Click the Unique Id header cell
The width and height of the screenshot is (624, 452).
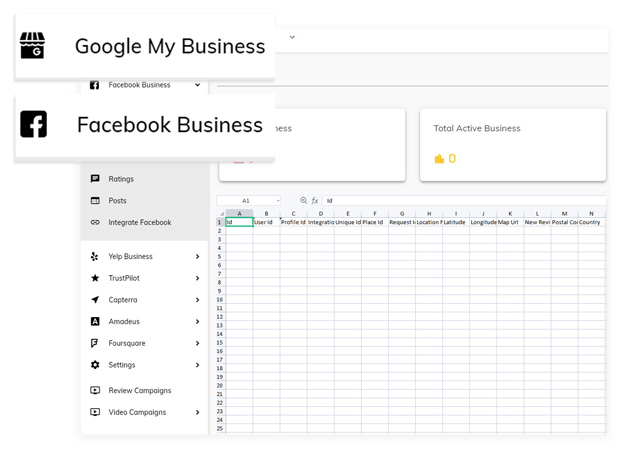(347, 222)
